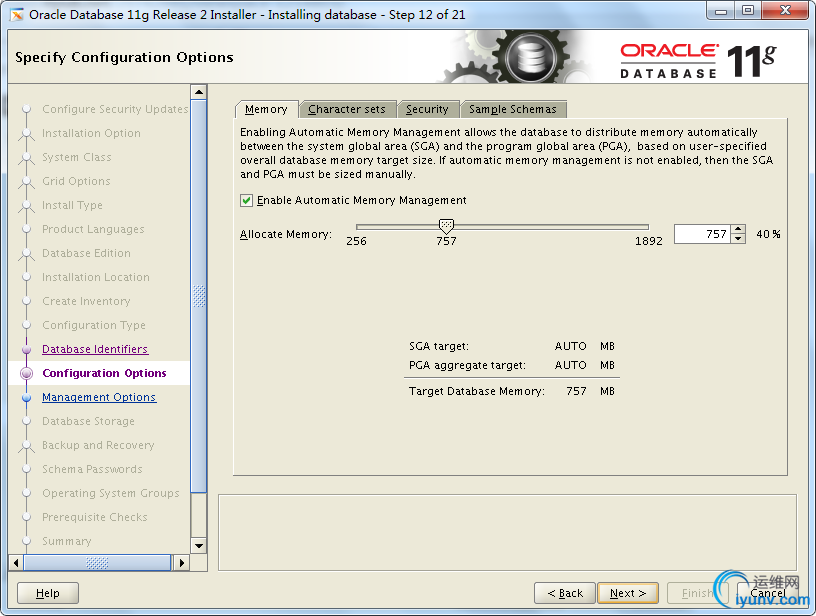Toggle Enable Automatic Memory Management checkbox
Screen dimensions: 816x616
click(x=247, y=200)
